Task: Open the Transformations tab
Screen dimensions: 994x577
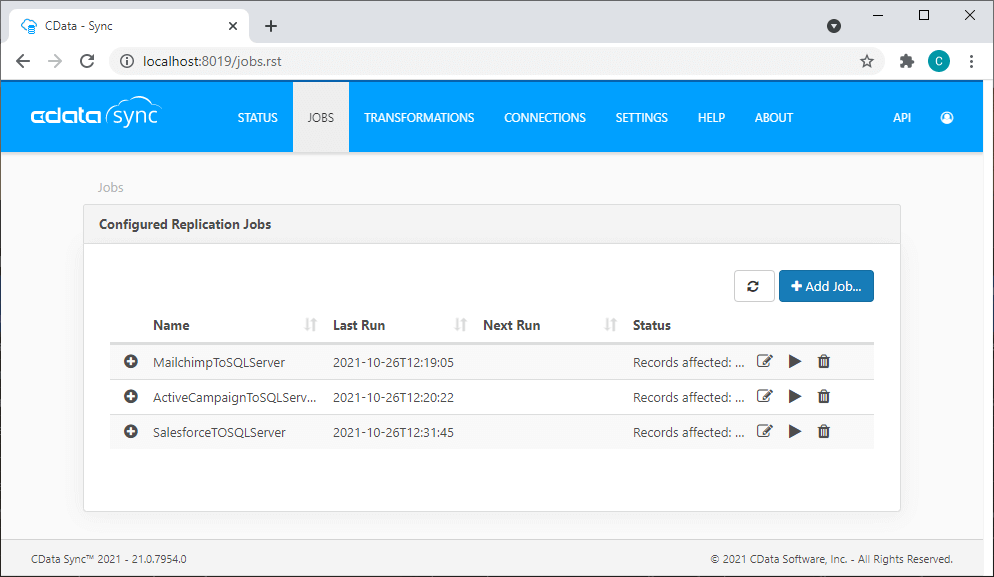Action: point(419,118)
